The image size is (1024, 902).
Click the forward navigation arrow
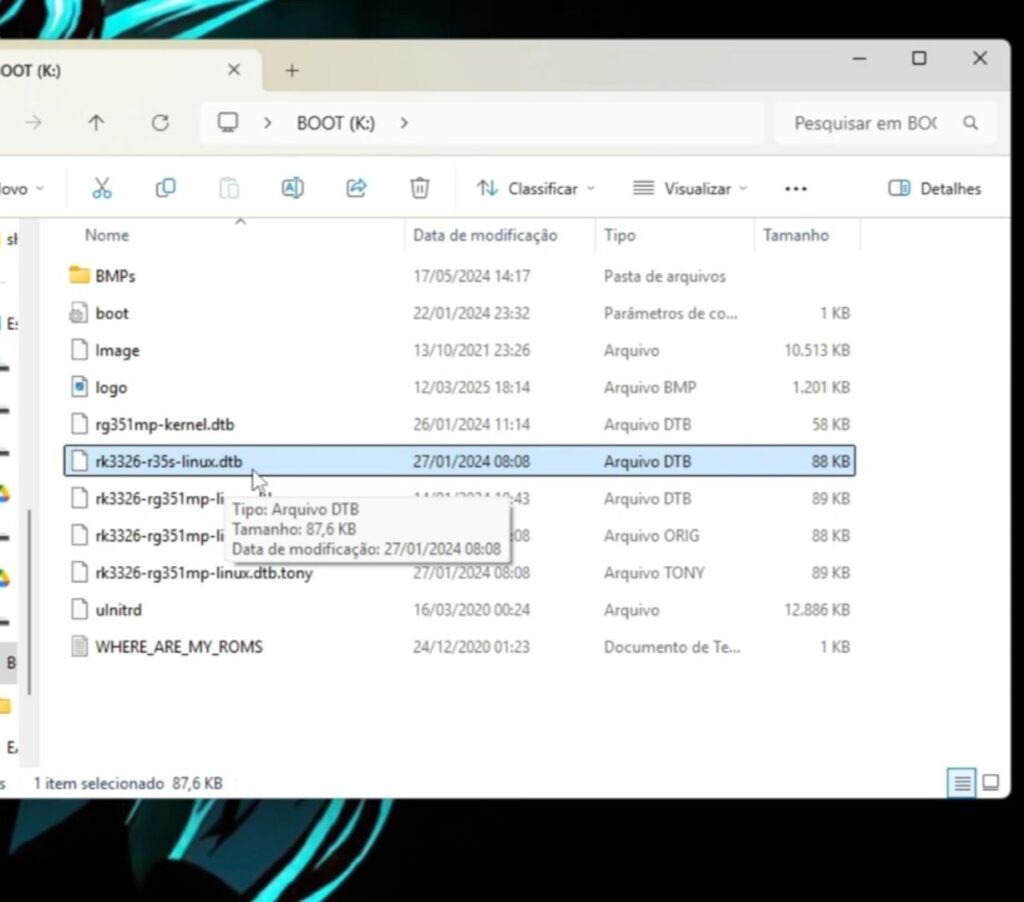(33, 123)
